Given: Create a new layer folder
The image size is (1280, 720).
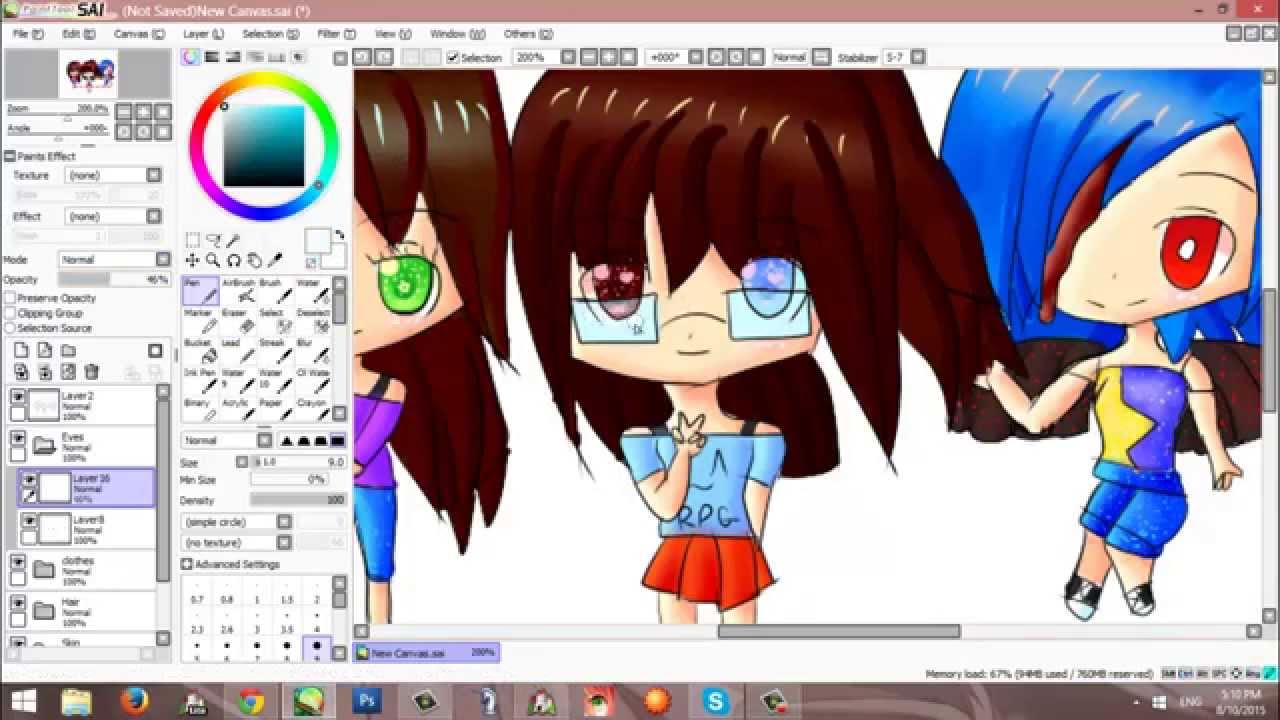Looking at the screenshot, I should (x=68, y=350).
